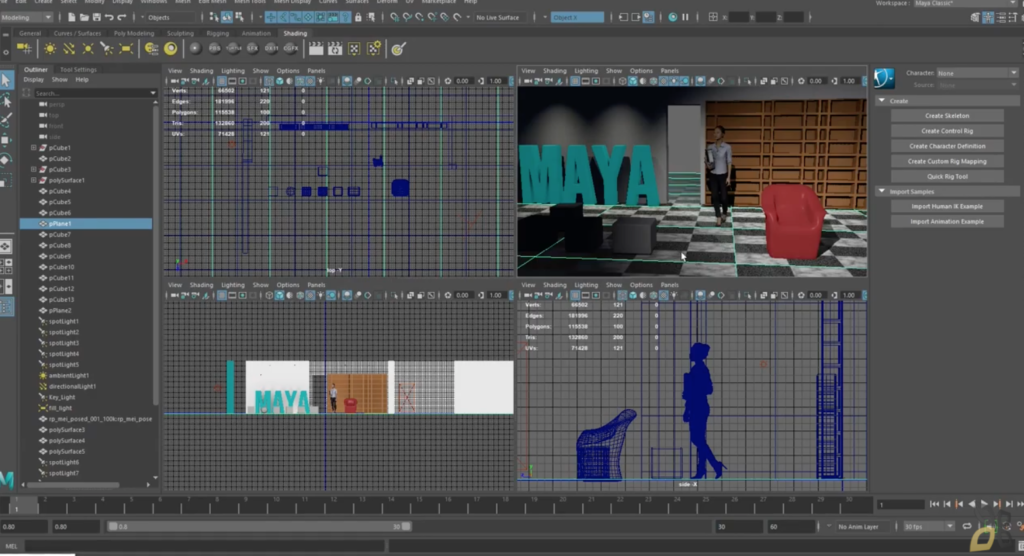Click the target render shelf icon
The image size is (1024, 556).
coord(398,49)
